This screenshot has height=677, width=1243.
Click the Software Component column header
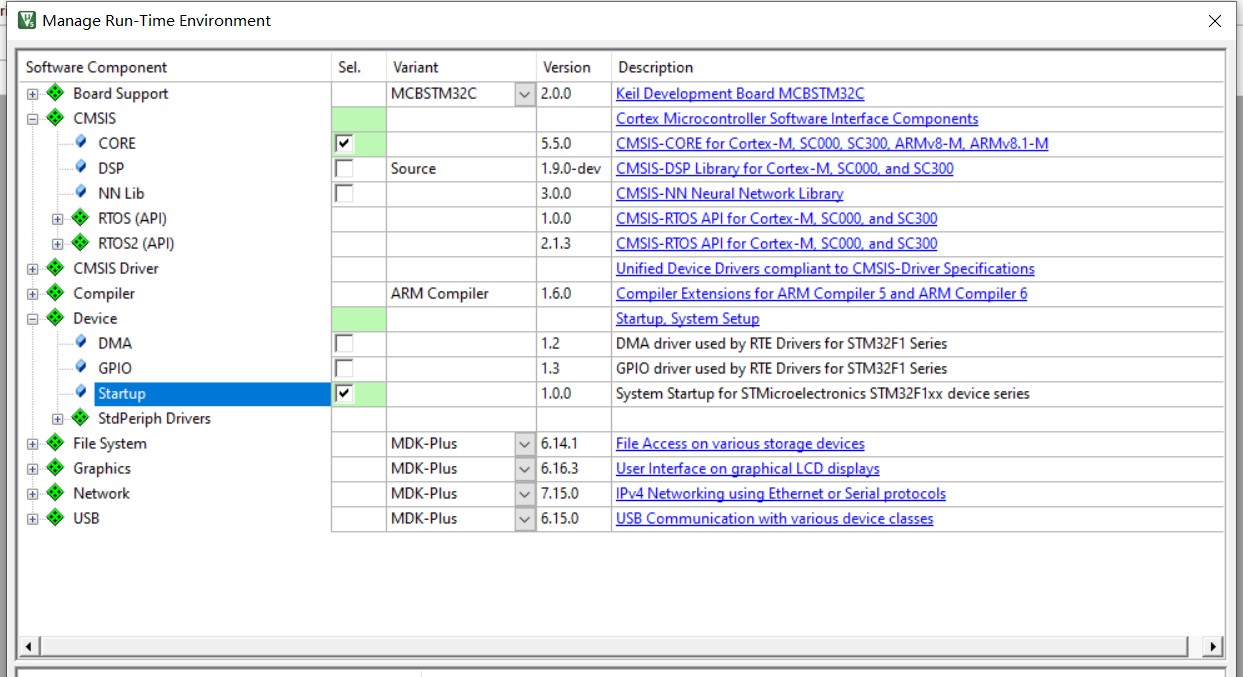pyautogui.click(x=176, y=67)
